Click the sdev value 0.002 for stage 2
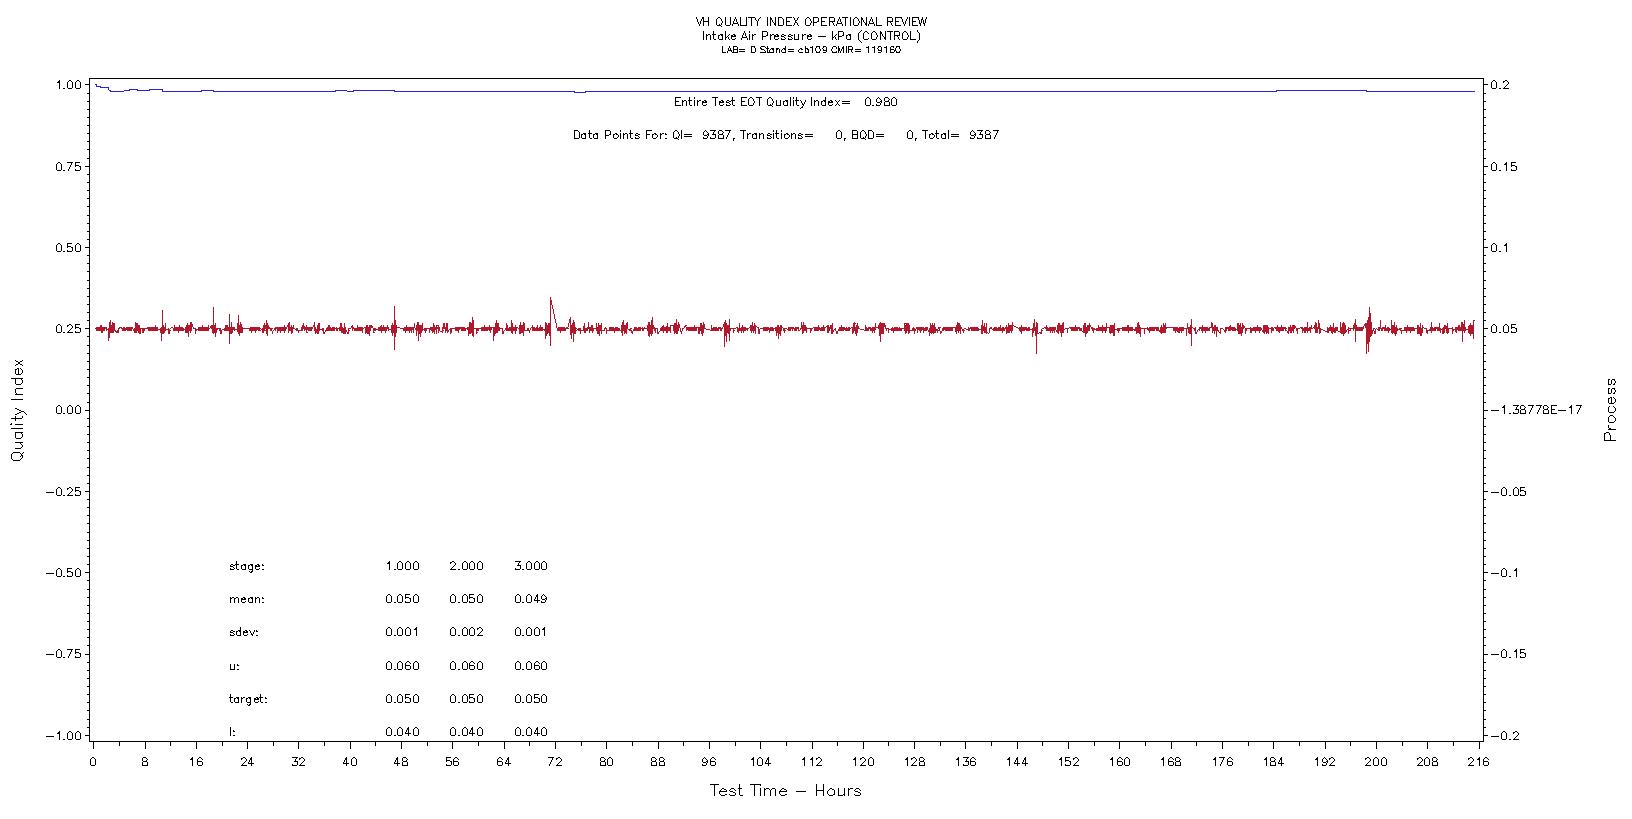The image size is (1632, 819). click(x=466, y=632)
